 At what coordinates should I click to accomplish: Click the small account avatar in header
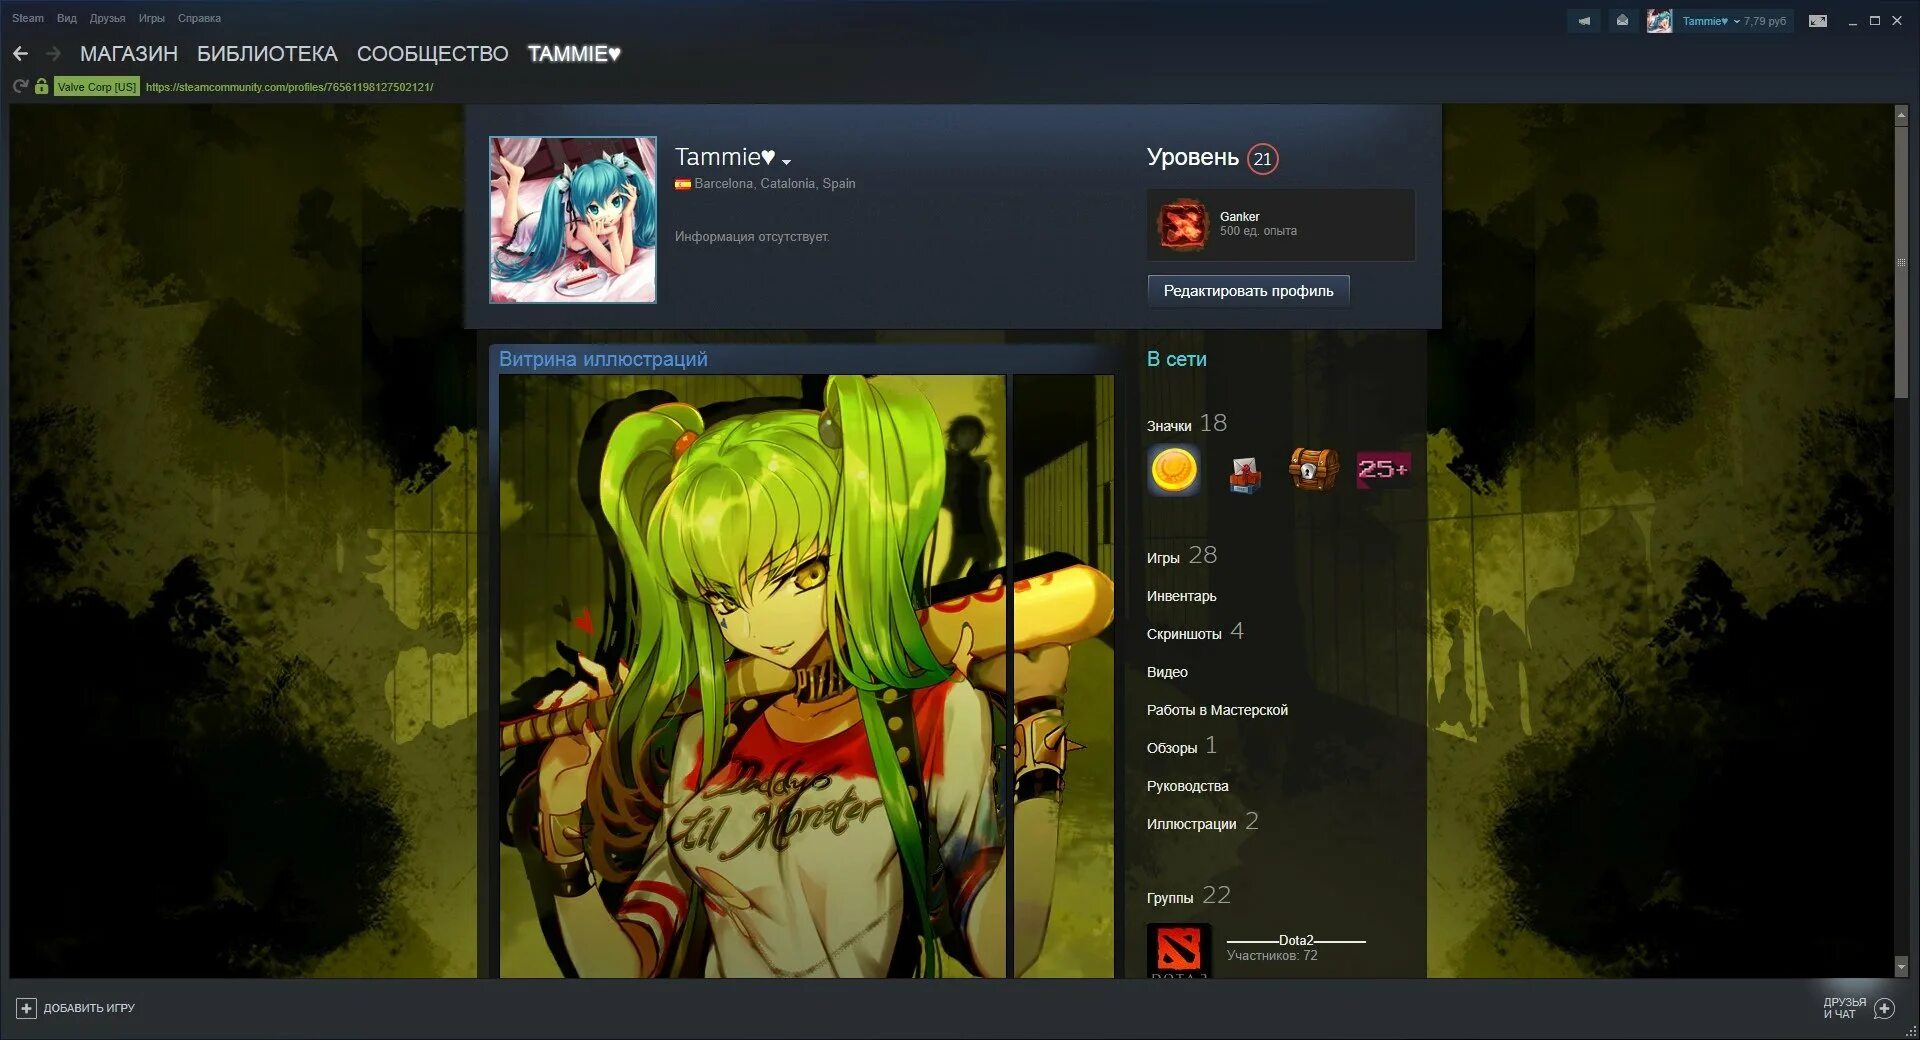click(1660, 21)
